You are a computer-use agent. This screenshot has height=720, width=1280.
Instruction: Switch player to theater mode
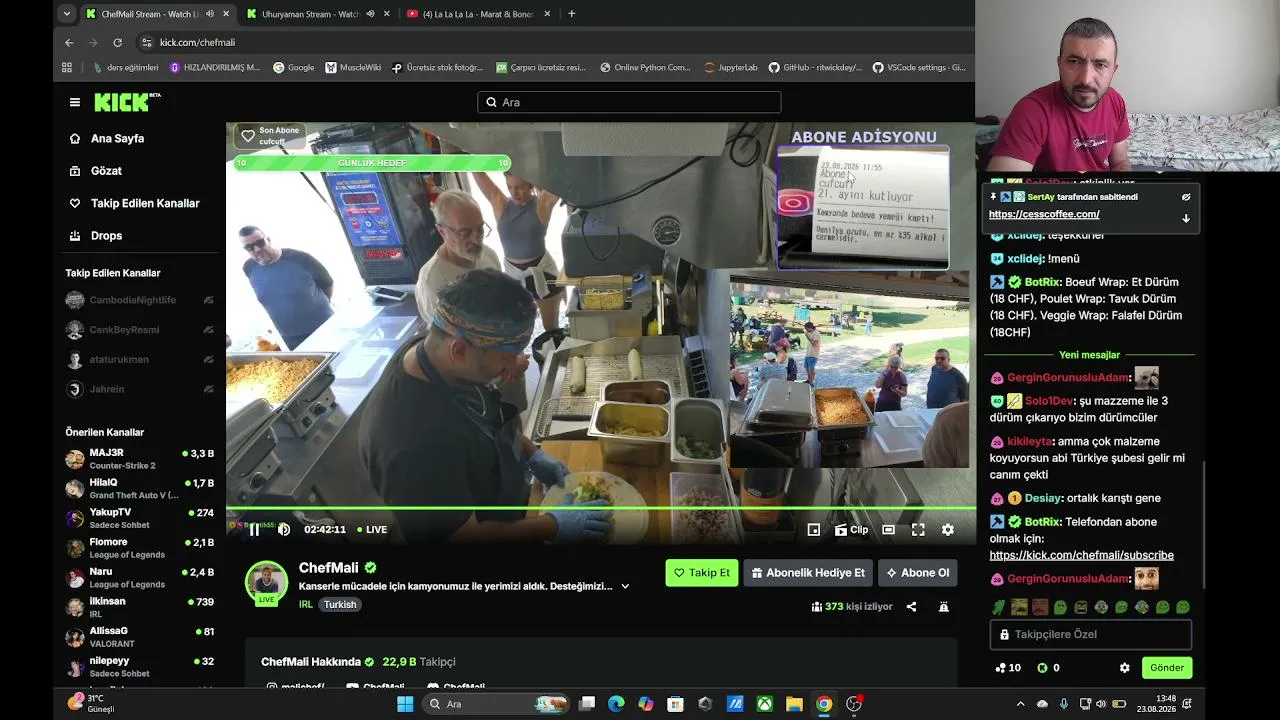click(x=888, y=530)
